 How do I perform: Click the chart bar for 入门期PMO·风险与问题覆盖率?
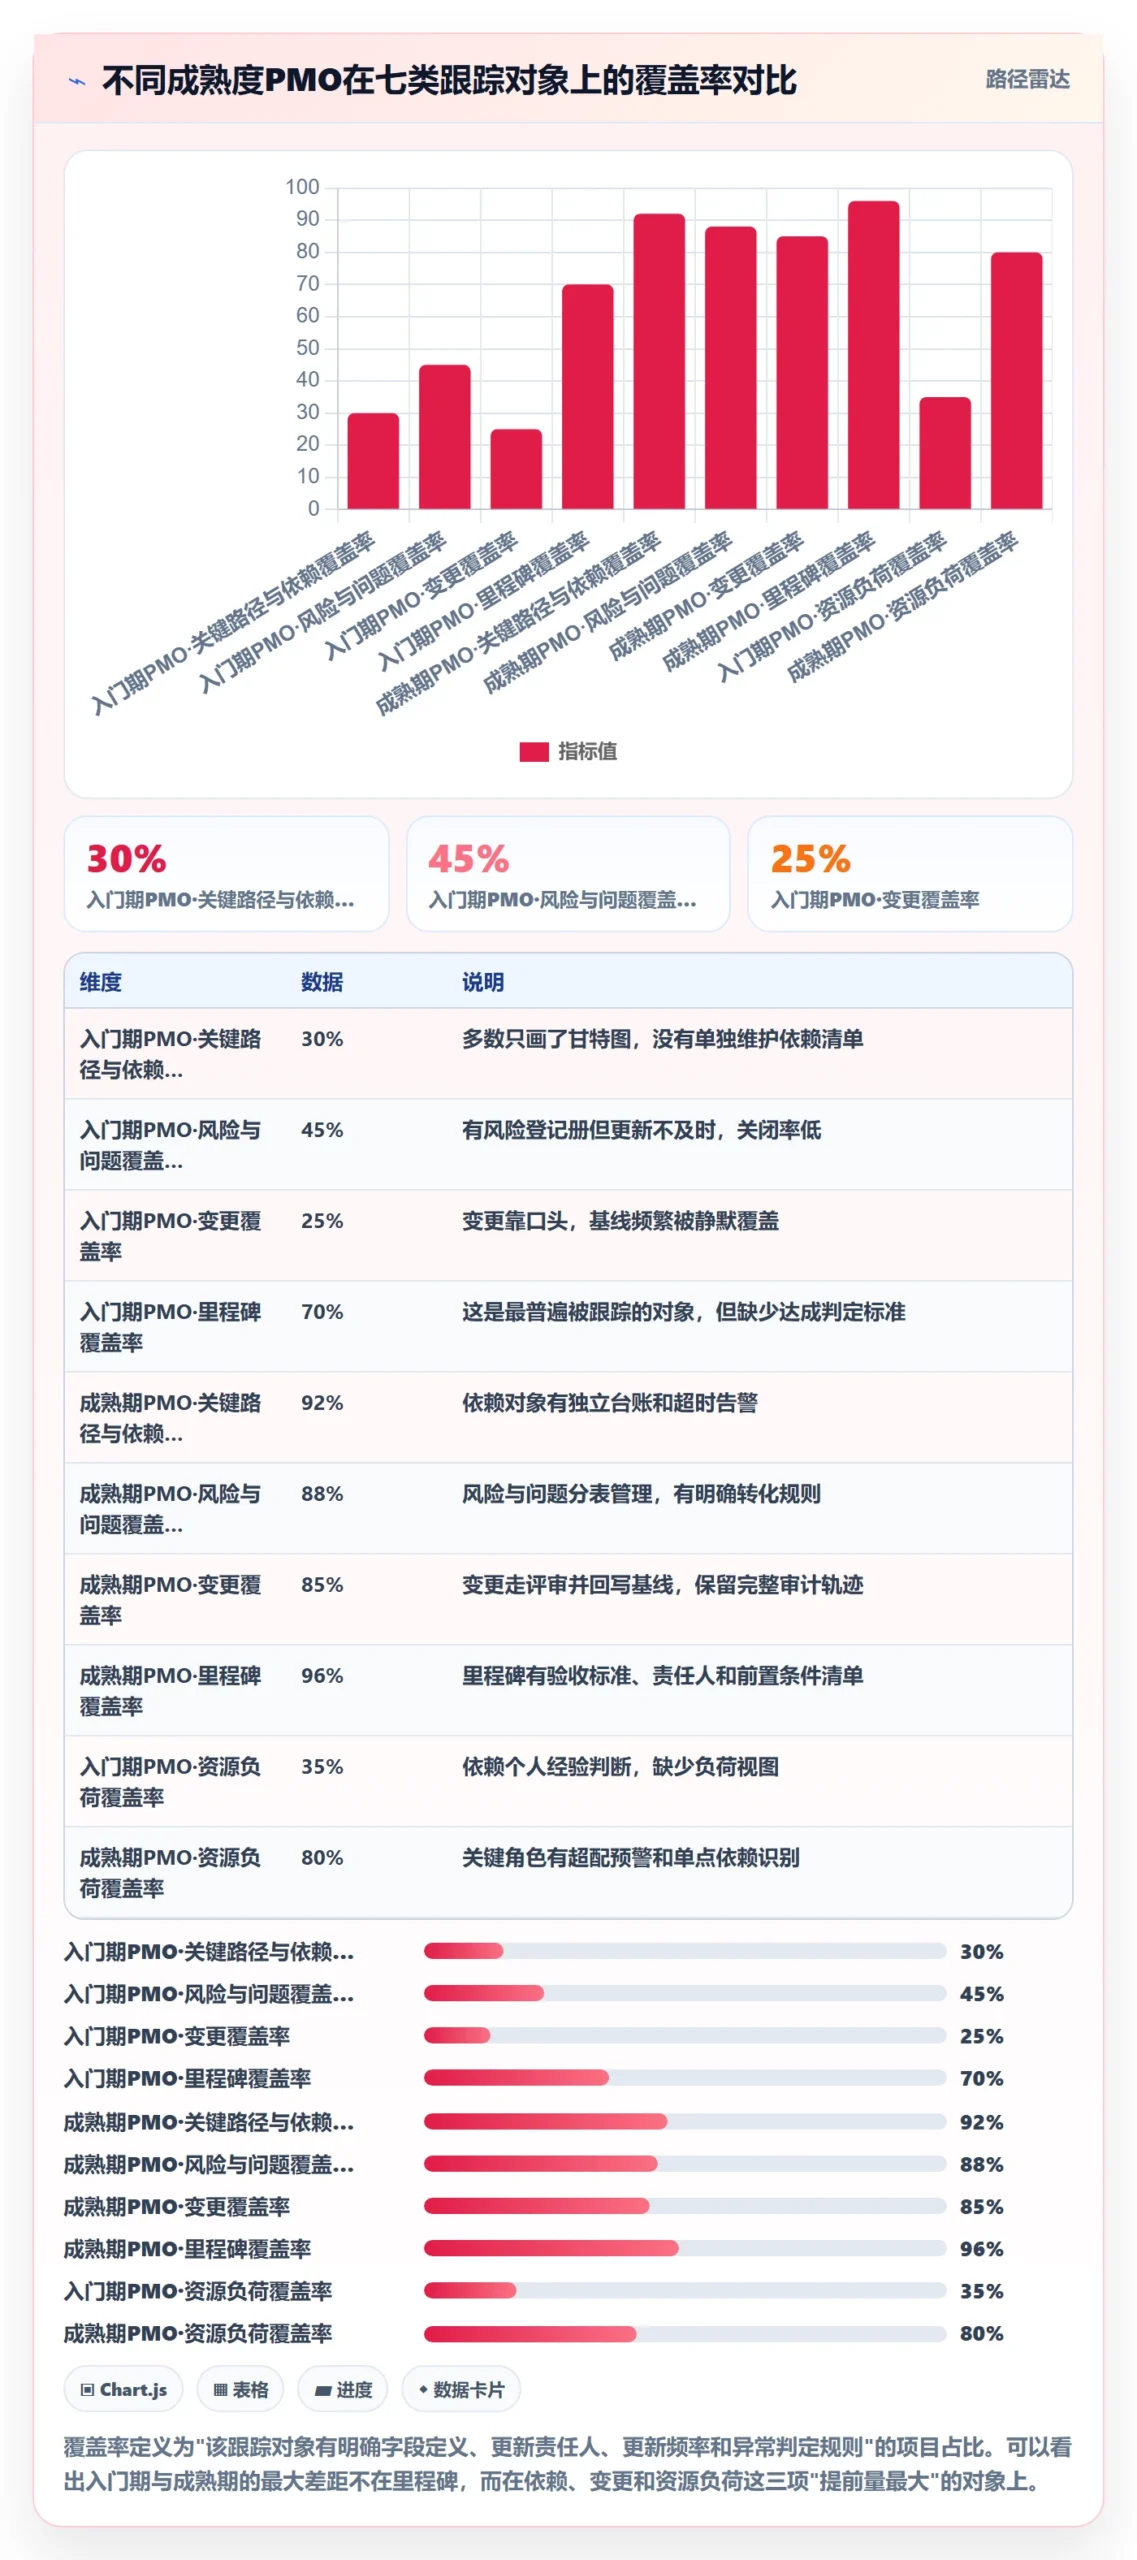[444, 436]
